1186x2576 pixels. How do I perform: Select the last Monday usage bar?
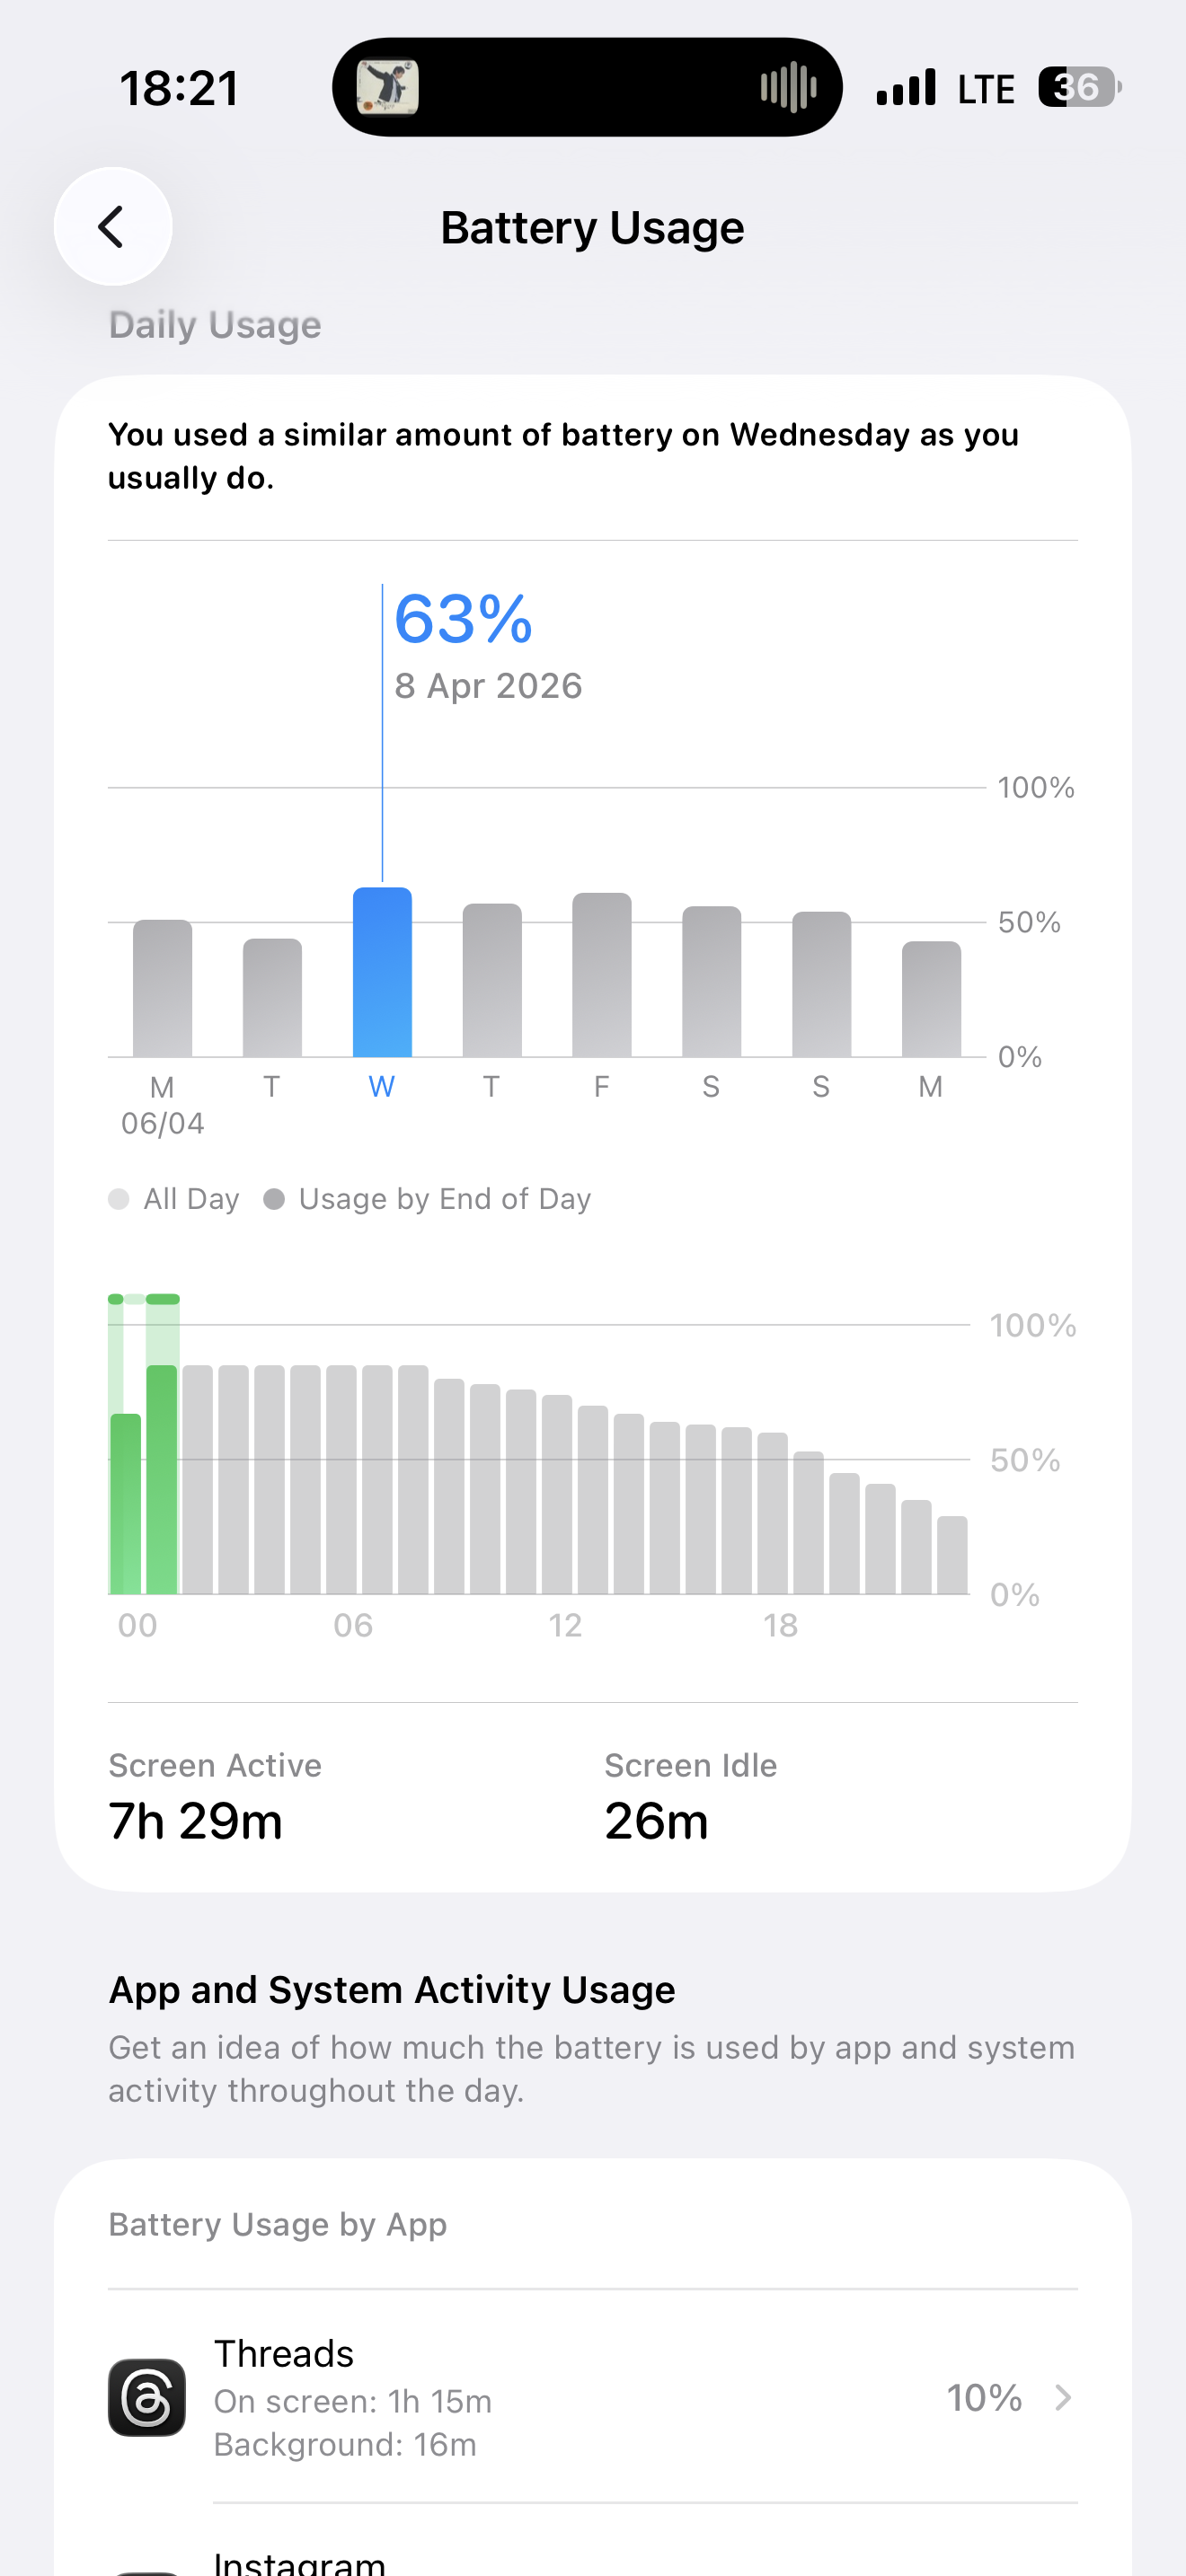click(x=931, y=999)
